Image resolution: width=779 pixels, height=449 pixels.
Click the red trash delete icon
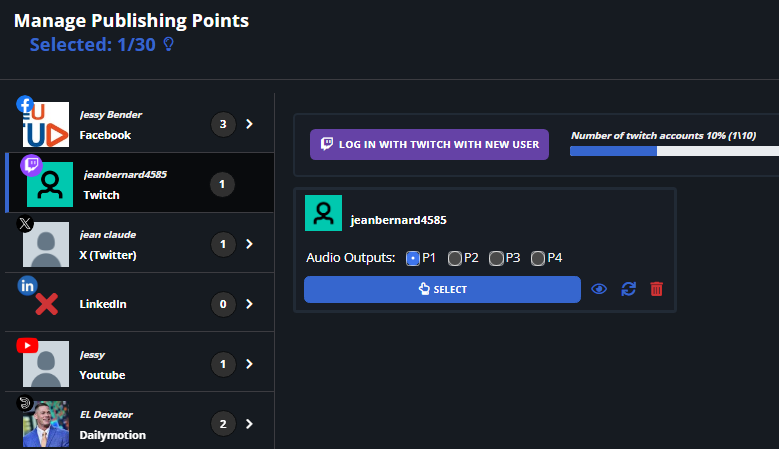click(x=656, y=289)
